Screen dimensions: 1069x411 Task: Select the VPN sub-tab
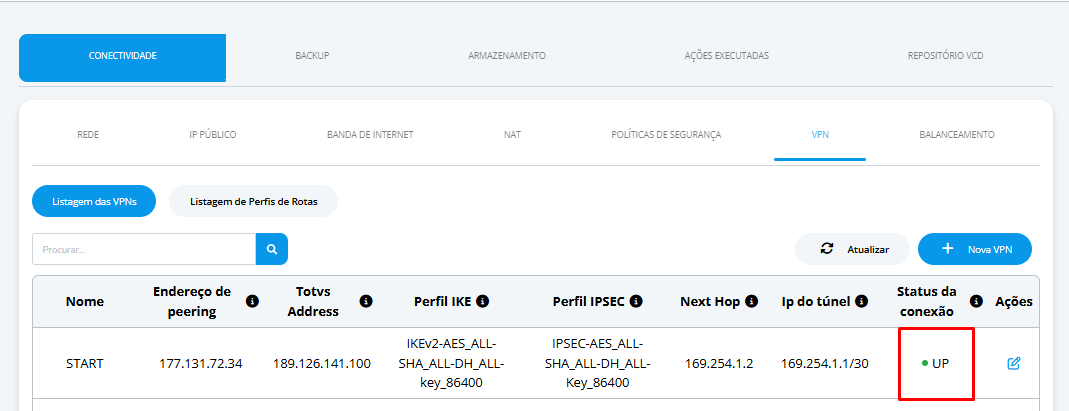pyautogui.click(x=820, y=135)
